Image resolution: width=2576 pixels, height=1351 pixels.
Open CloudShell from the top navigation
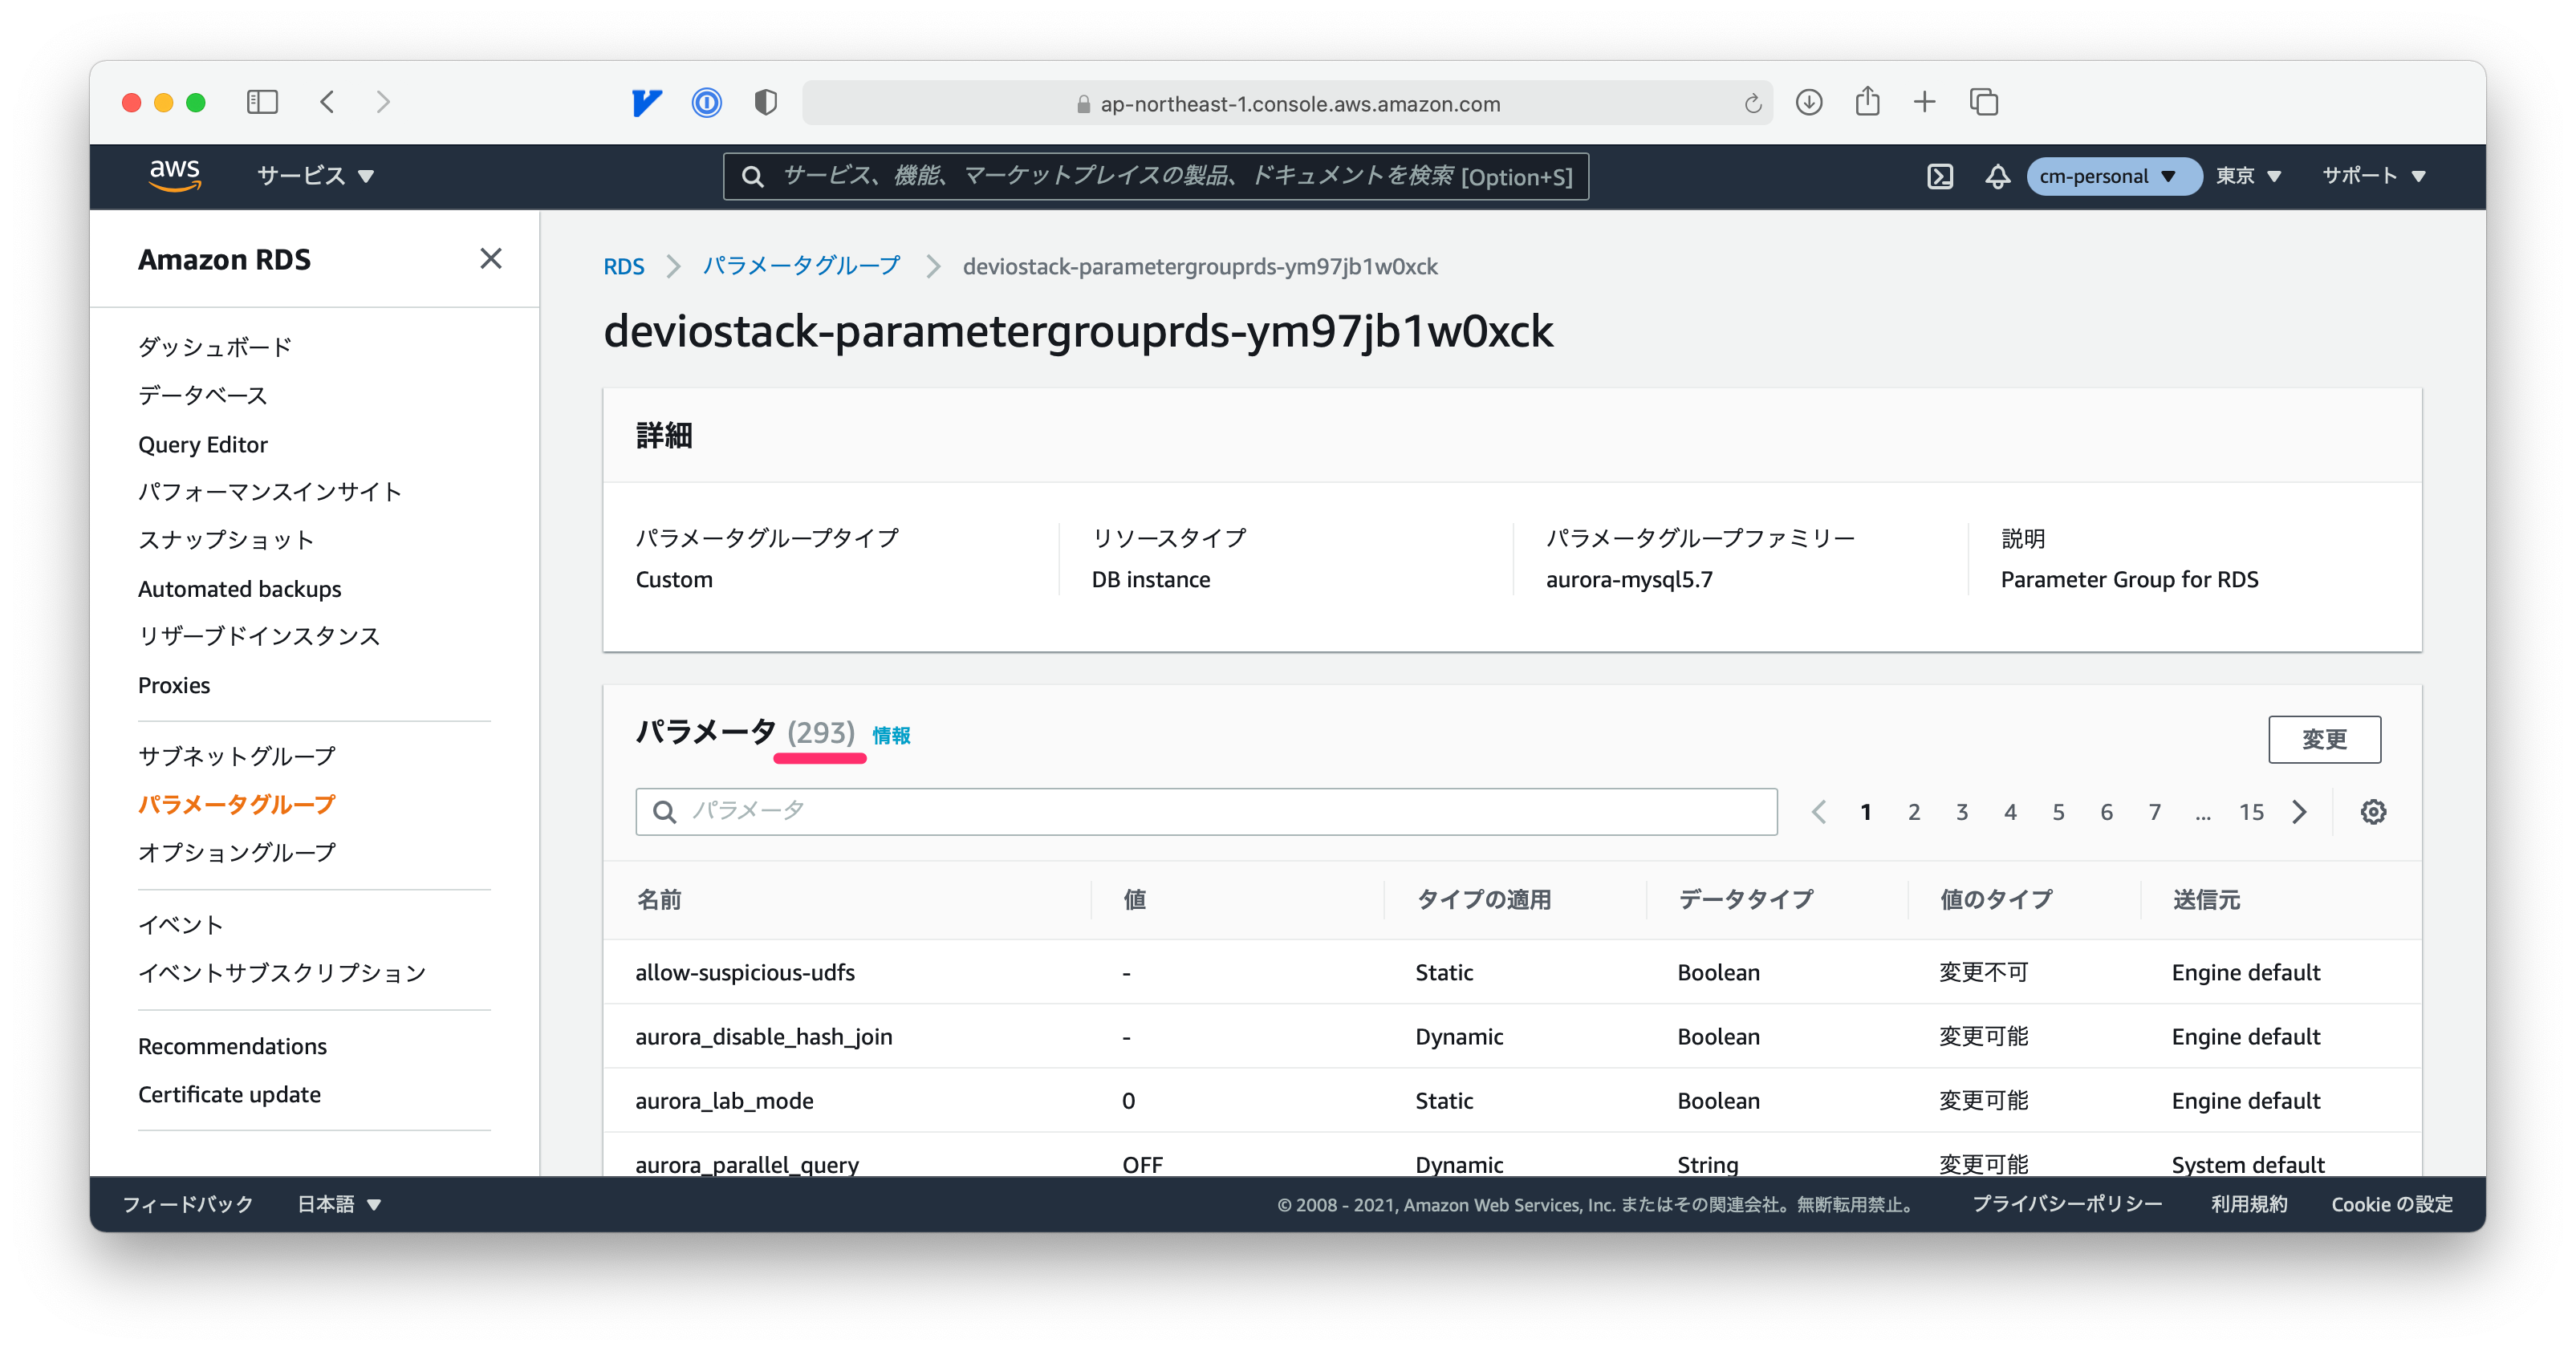tap(1941, 176)
